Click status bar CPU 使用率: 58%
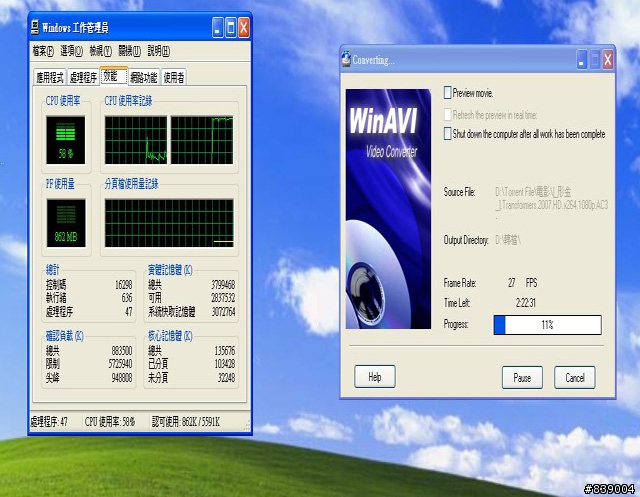Screen dimensions: 640x497 [x=110, y=422]
